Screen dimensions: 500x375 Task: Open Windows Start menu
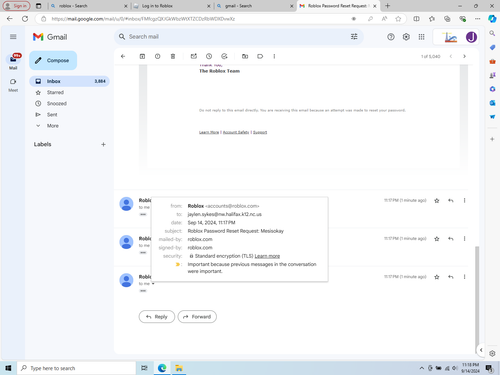[8, 368]
